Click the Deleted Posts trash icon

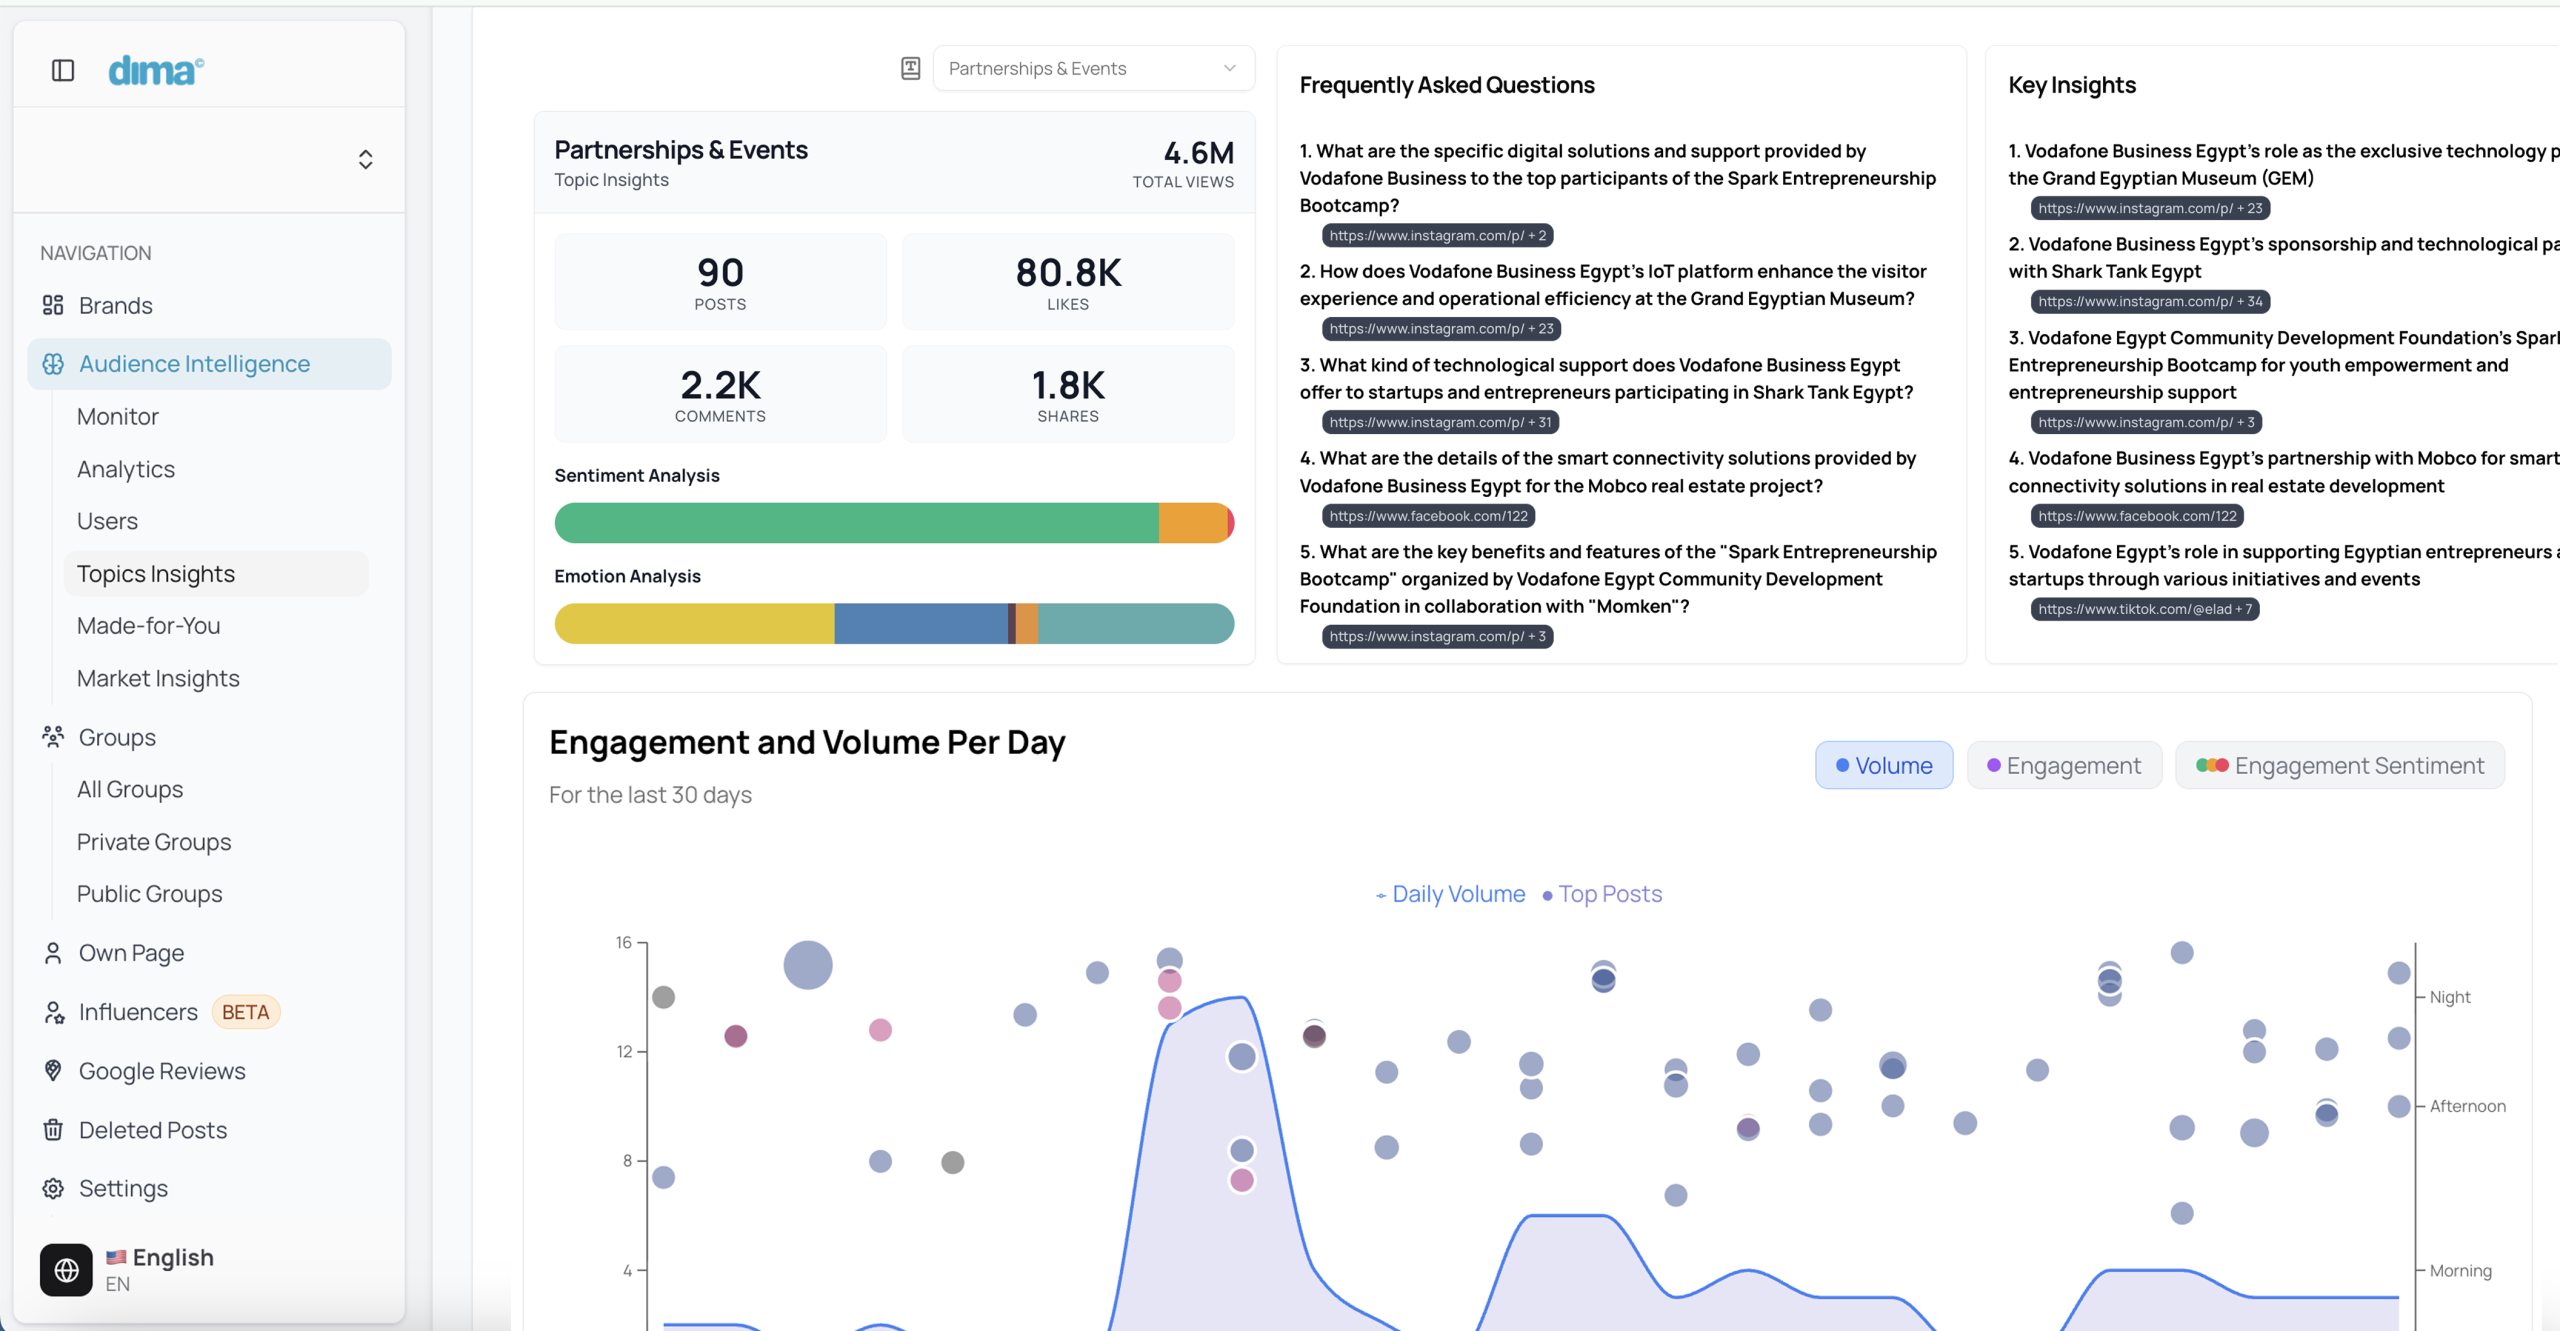(53, 1129)
